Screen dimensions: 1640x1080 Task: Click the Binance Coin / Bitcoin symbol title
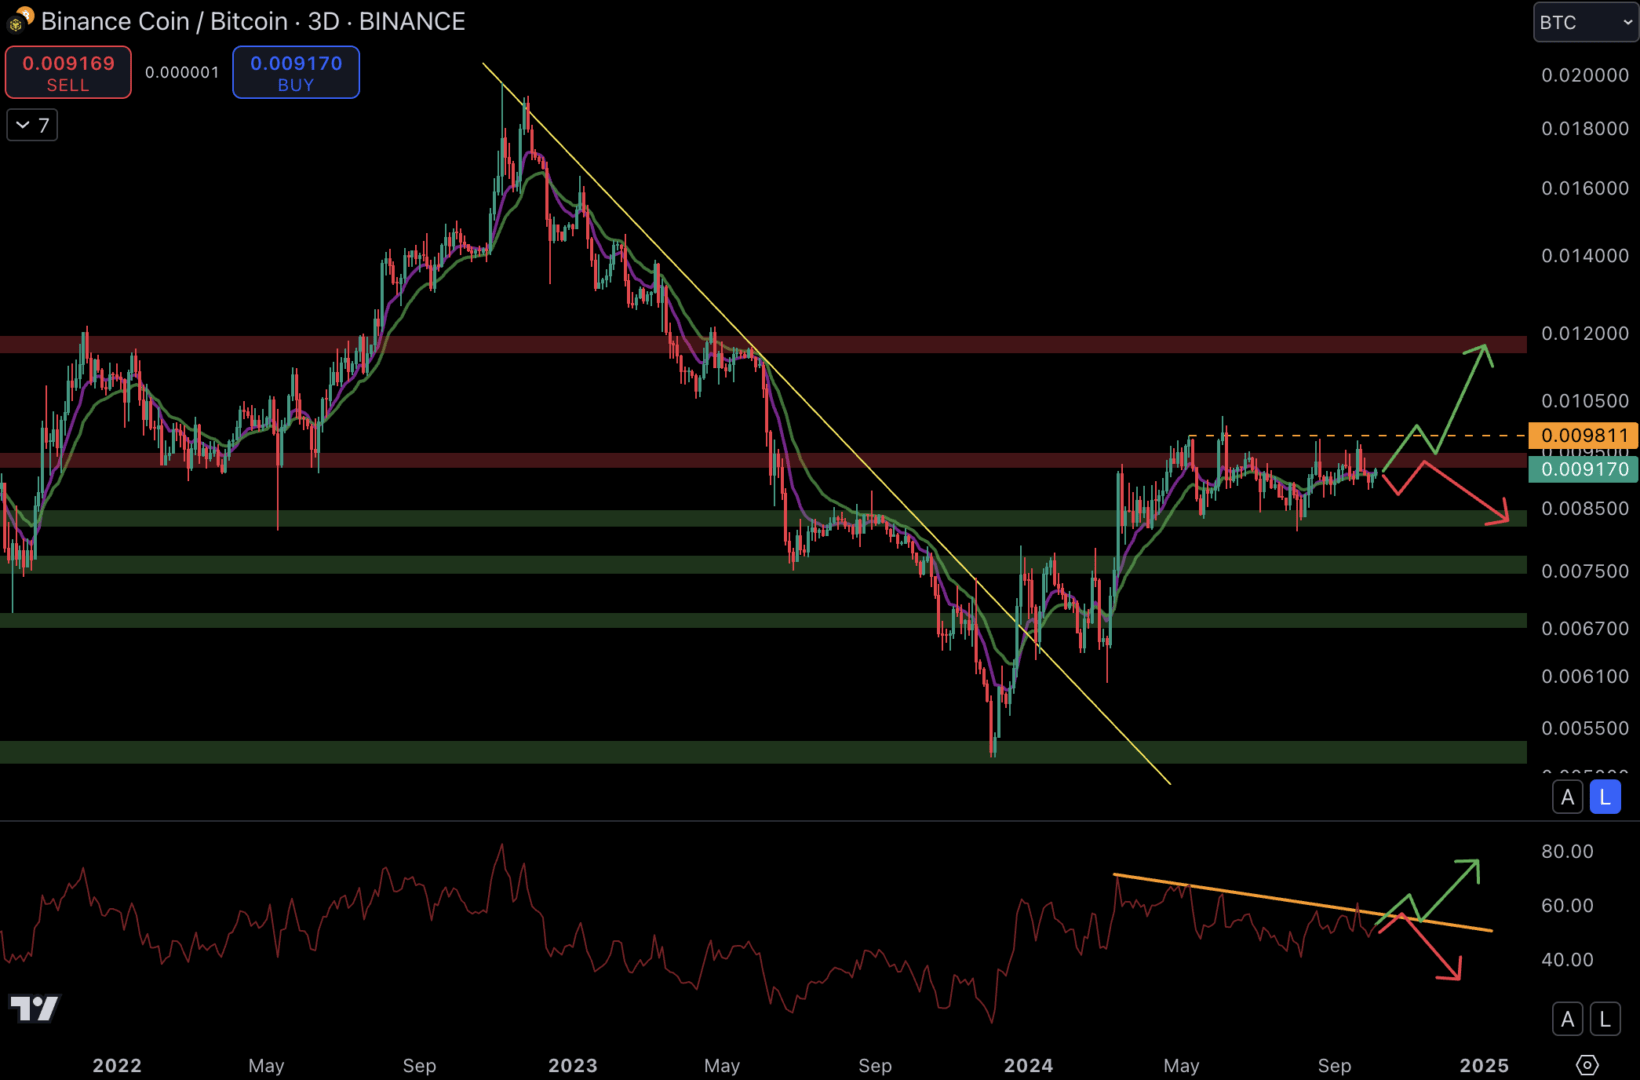[165, 21]
